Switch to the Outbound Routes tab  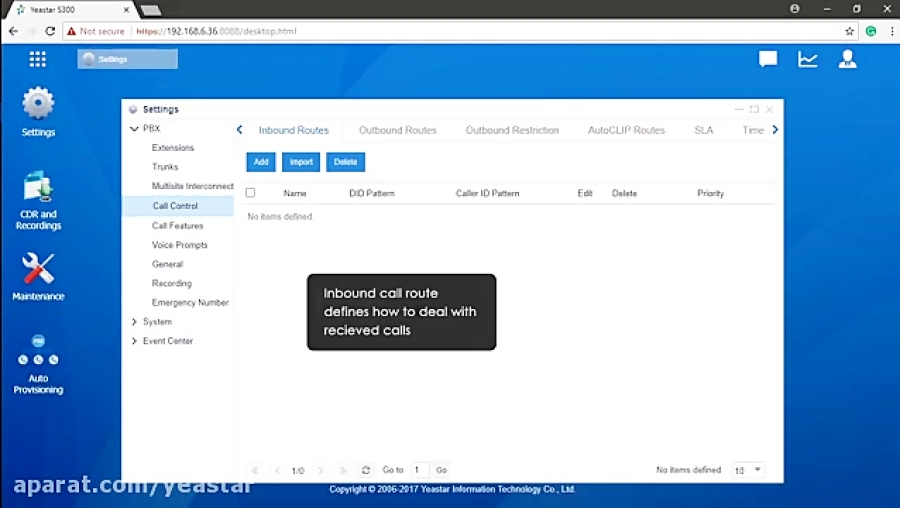(397, 130)
